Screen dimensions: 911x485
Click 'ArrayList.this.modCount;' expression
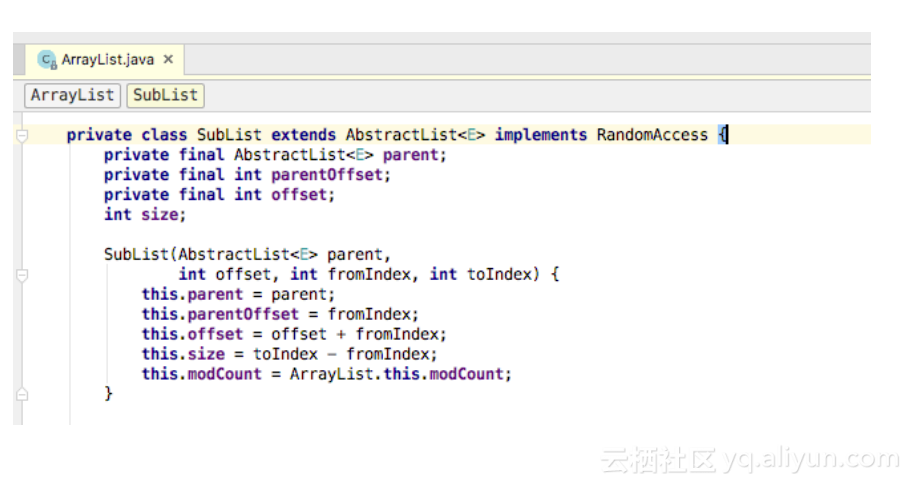click(x=401, y=374)
